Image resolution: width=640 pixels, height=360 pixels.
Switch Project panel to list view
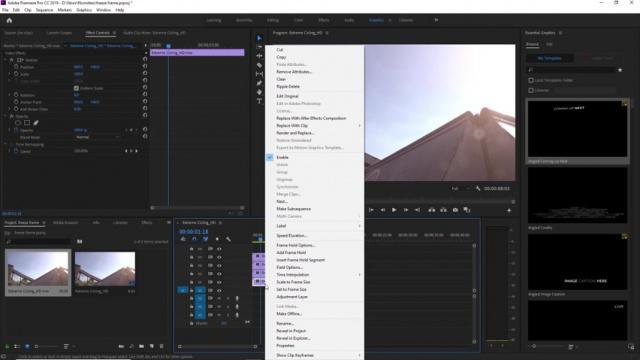[17, 347]
